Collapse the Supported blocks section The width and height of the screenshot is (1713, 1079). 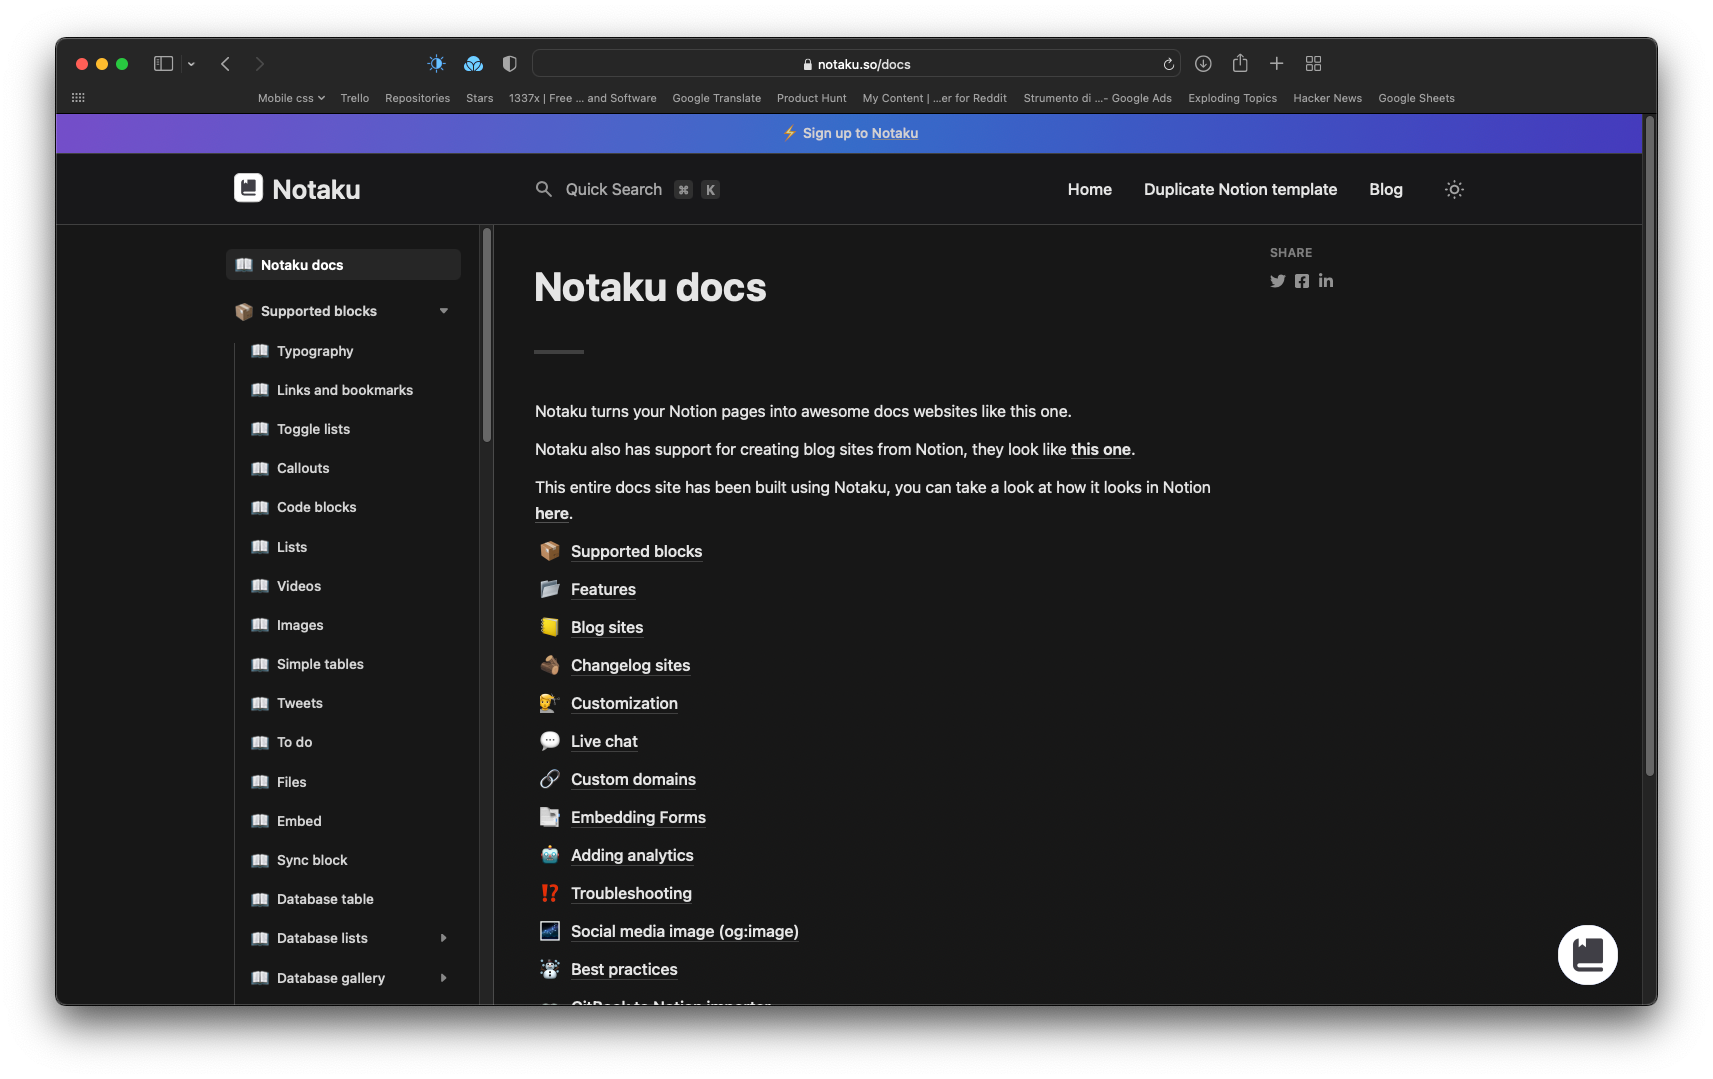[443, 311]
